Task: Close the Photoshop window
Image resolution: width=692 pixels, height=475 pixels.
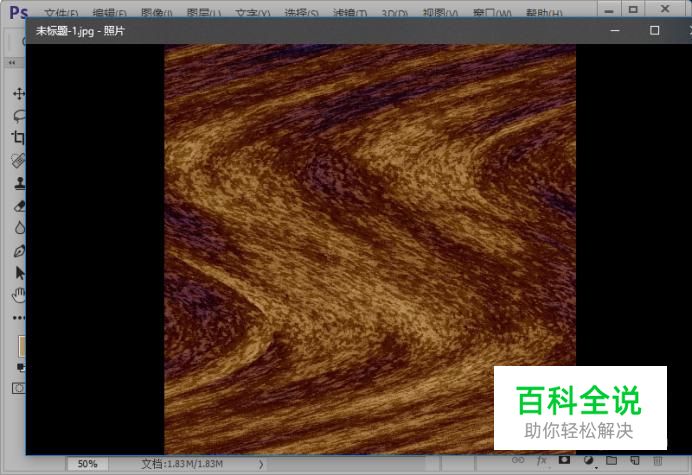Action: click(665, 8)
